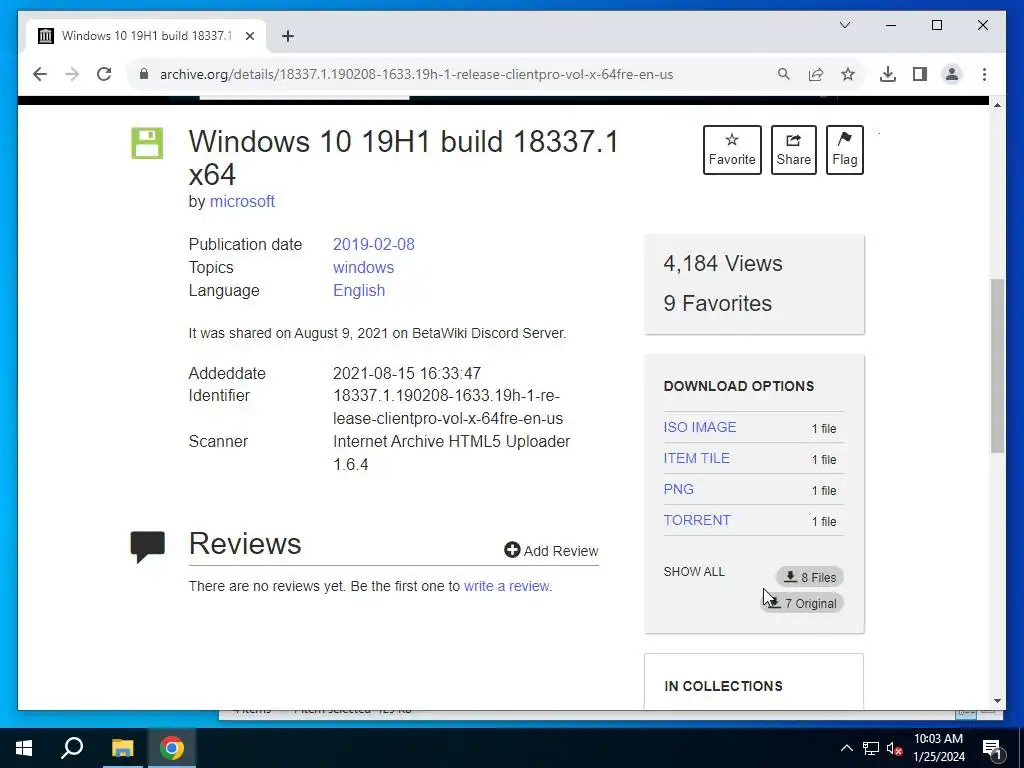
Task: Open a new browser tab
Action: pyautogui.click(x=288, y=36)
